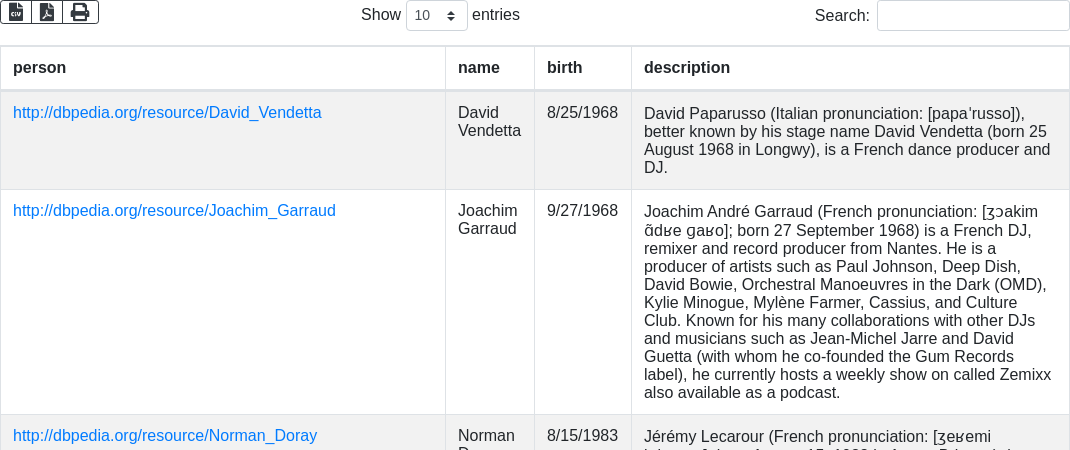Click Joachim André Garraud description text

[846, 301]
